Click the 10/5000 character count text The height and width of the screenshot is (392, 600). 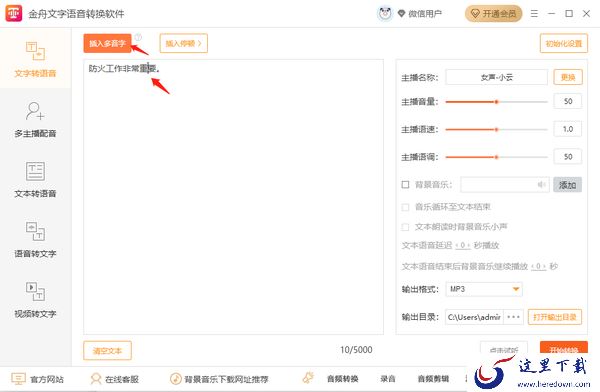356,350
